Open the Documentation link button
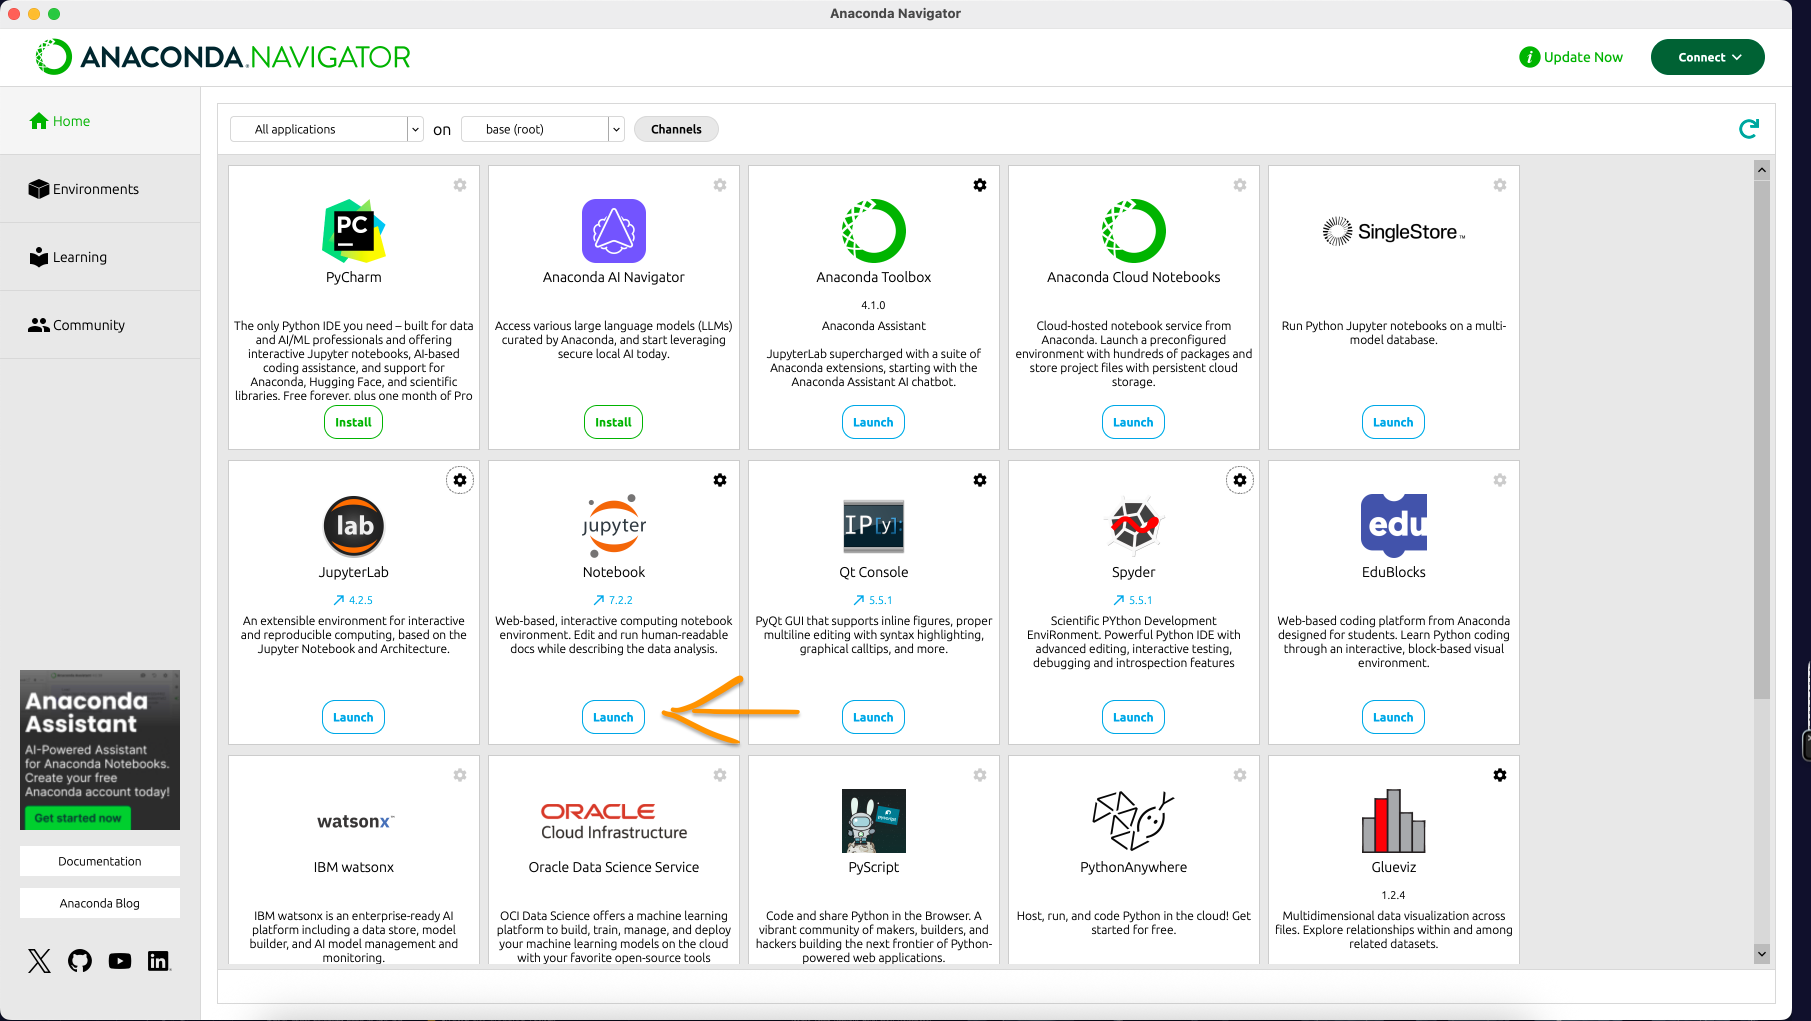The image size is (1811, 1021). [100, 861]
